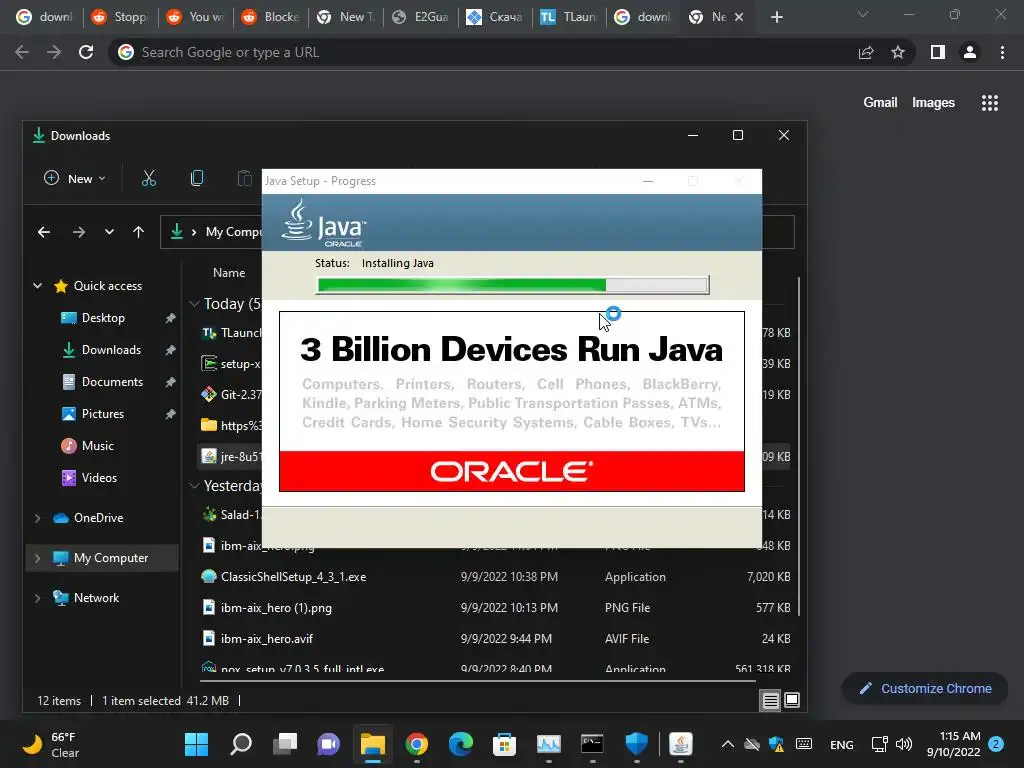This screenshot has height=768, width=1024.
Task: Click the explorer vertical scrollbar
Action: (x=799, y=447)
